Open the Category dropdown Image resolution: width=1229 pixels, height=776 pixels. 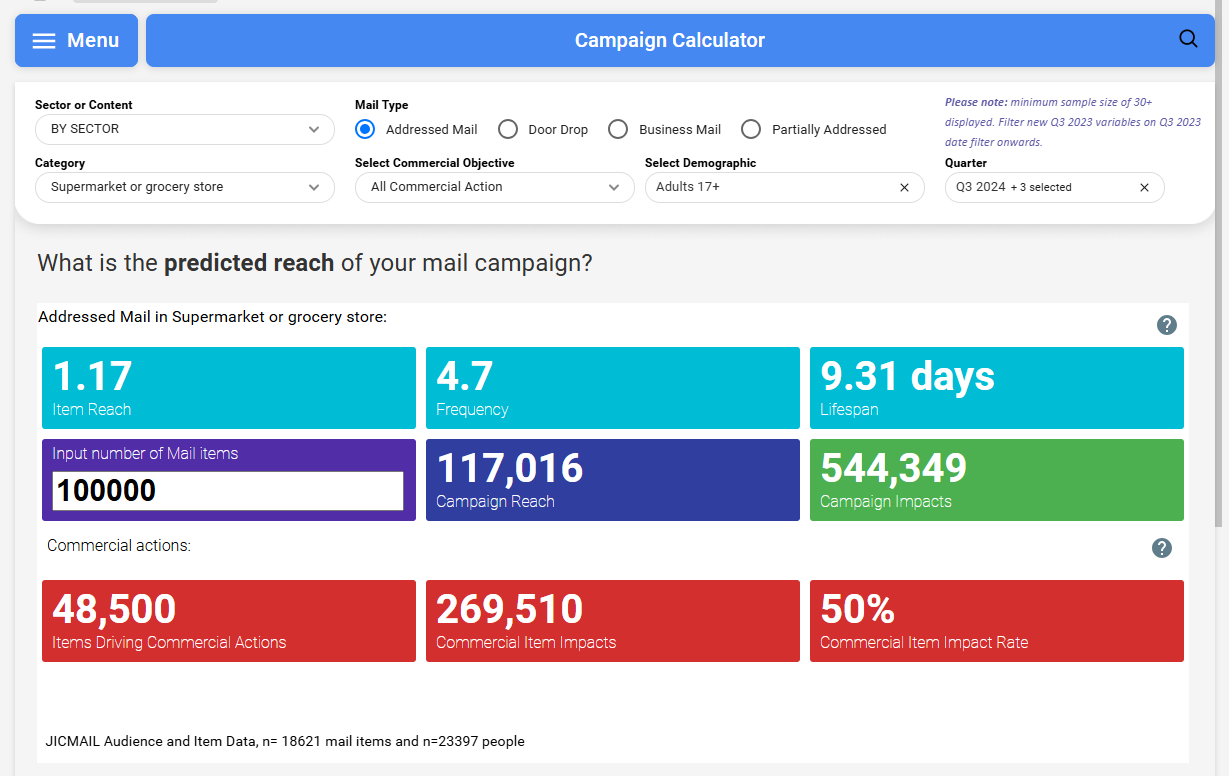(185, 187)
